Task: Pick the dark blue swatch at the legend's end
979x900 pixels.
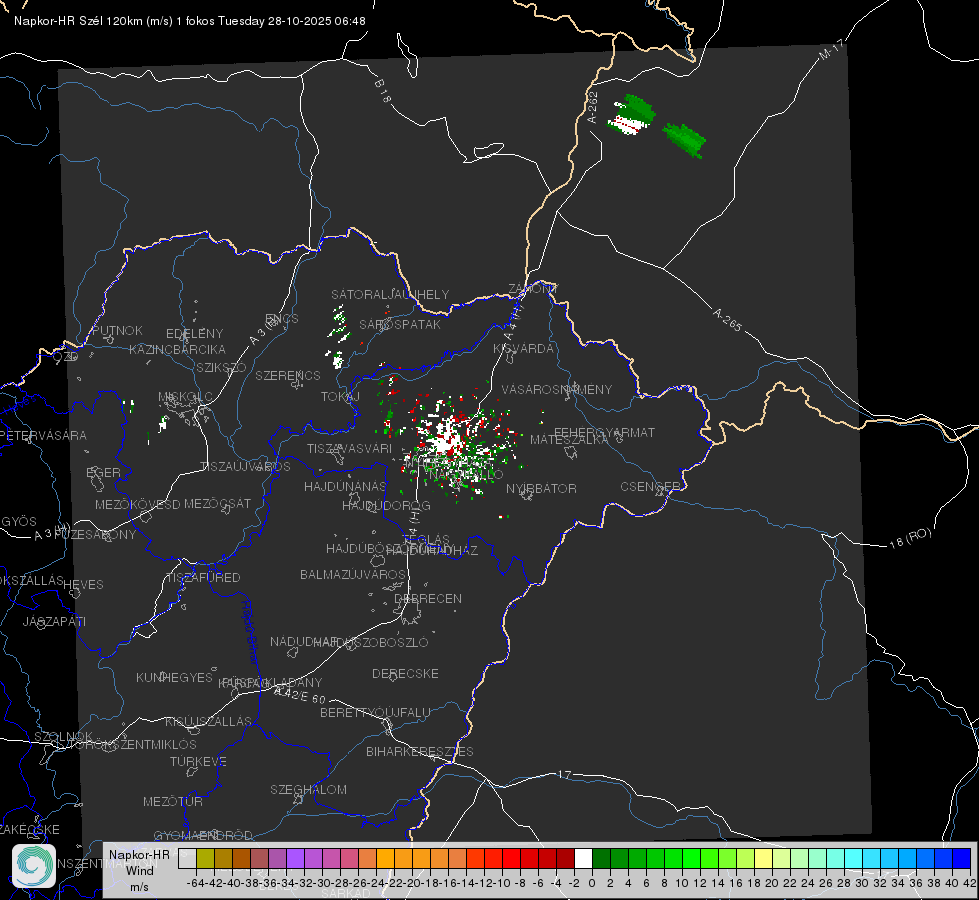Action: coord(962,859)
